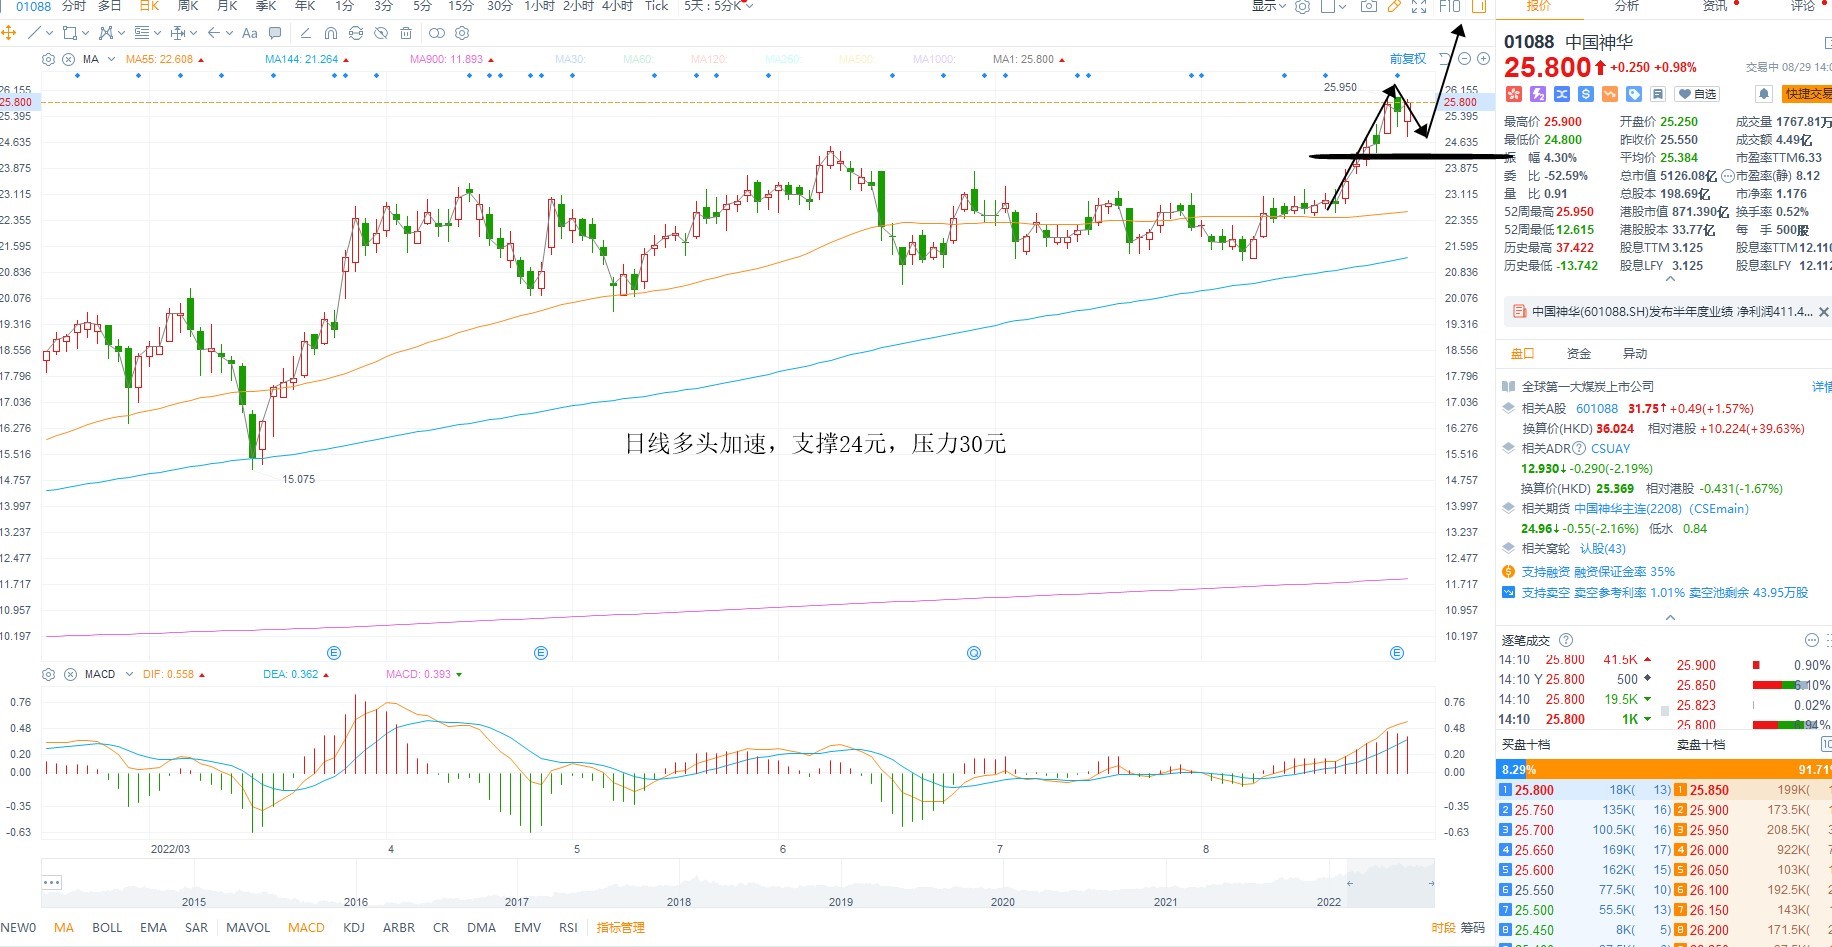Select the trend line drawing tool
Viewport: 1832px width, 947px height.
tap(34, 33)
